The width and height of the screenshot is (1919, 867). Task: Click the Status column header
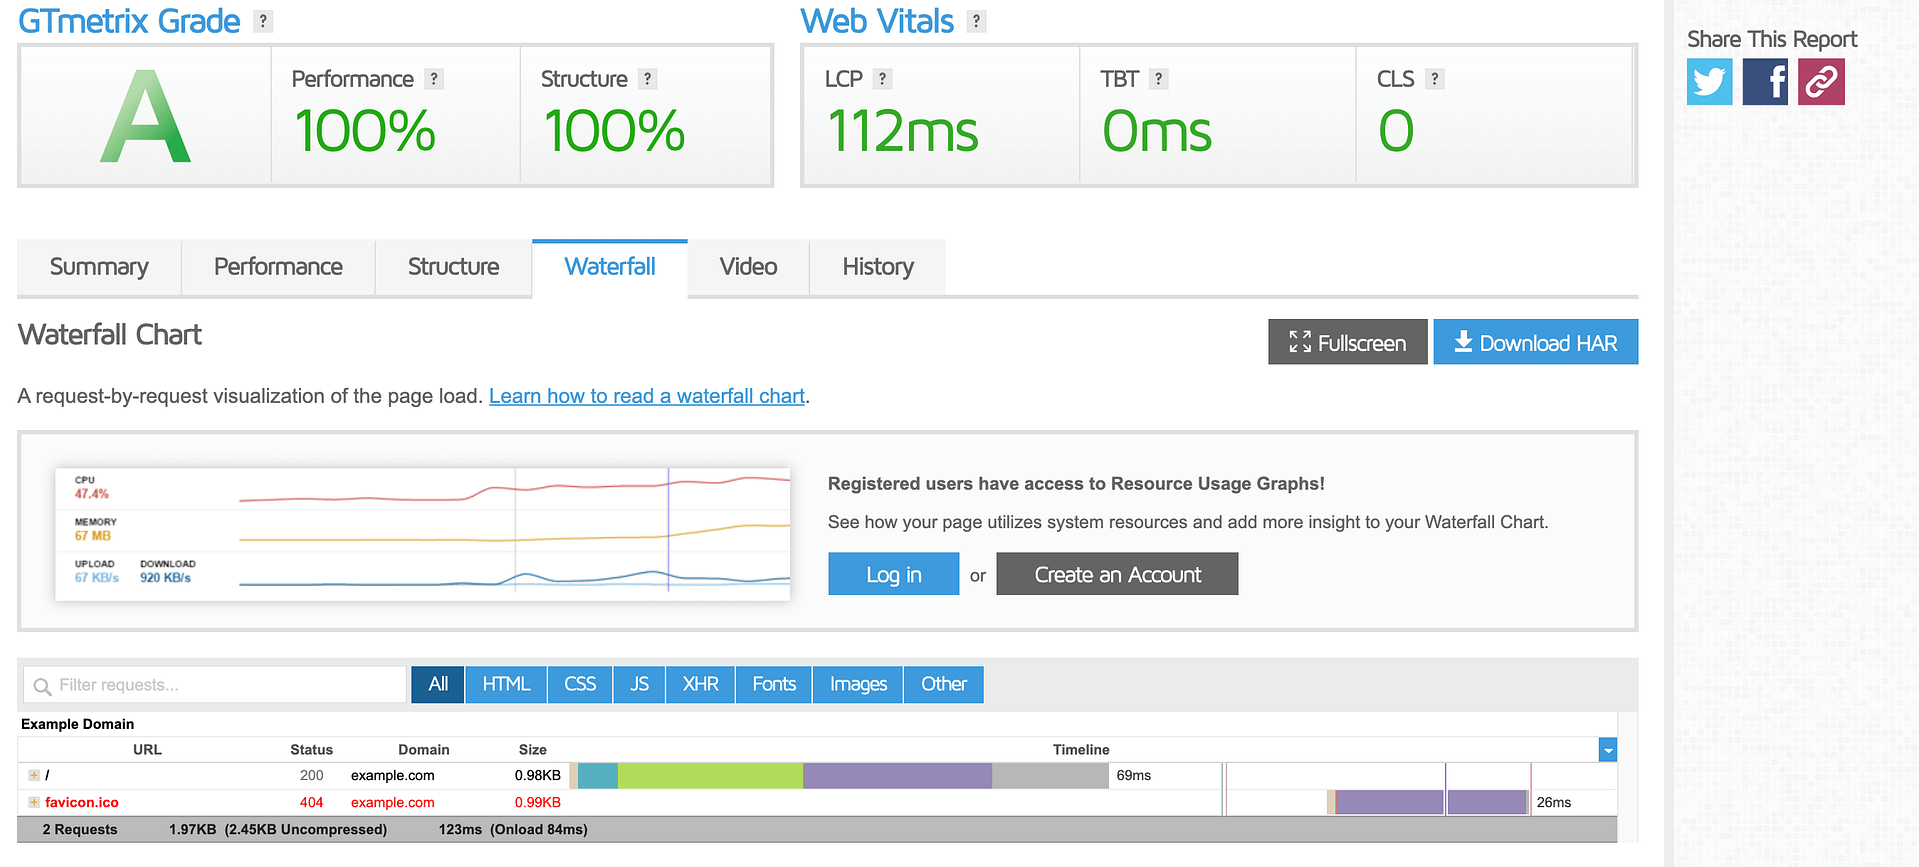[312, 749]
